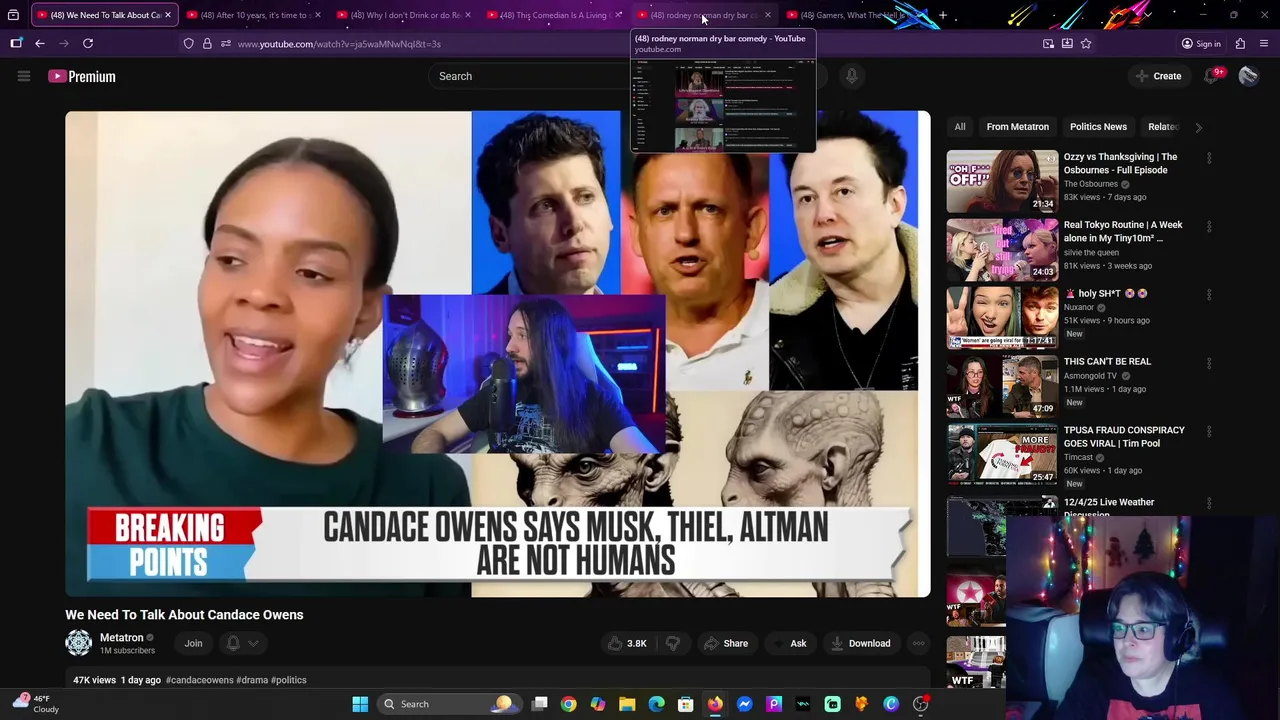Open options for 'holy SH*T' video
1280x720 pixels.
click(x=1209, y=295)
